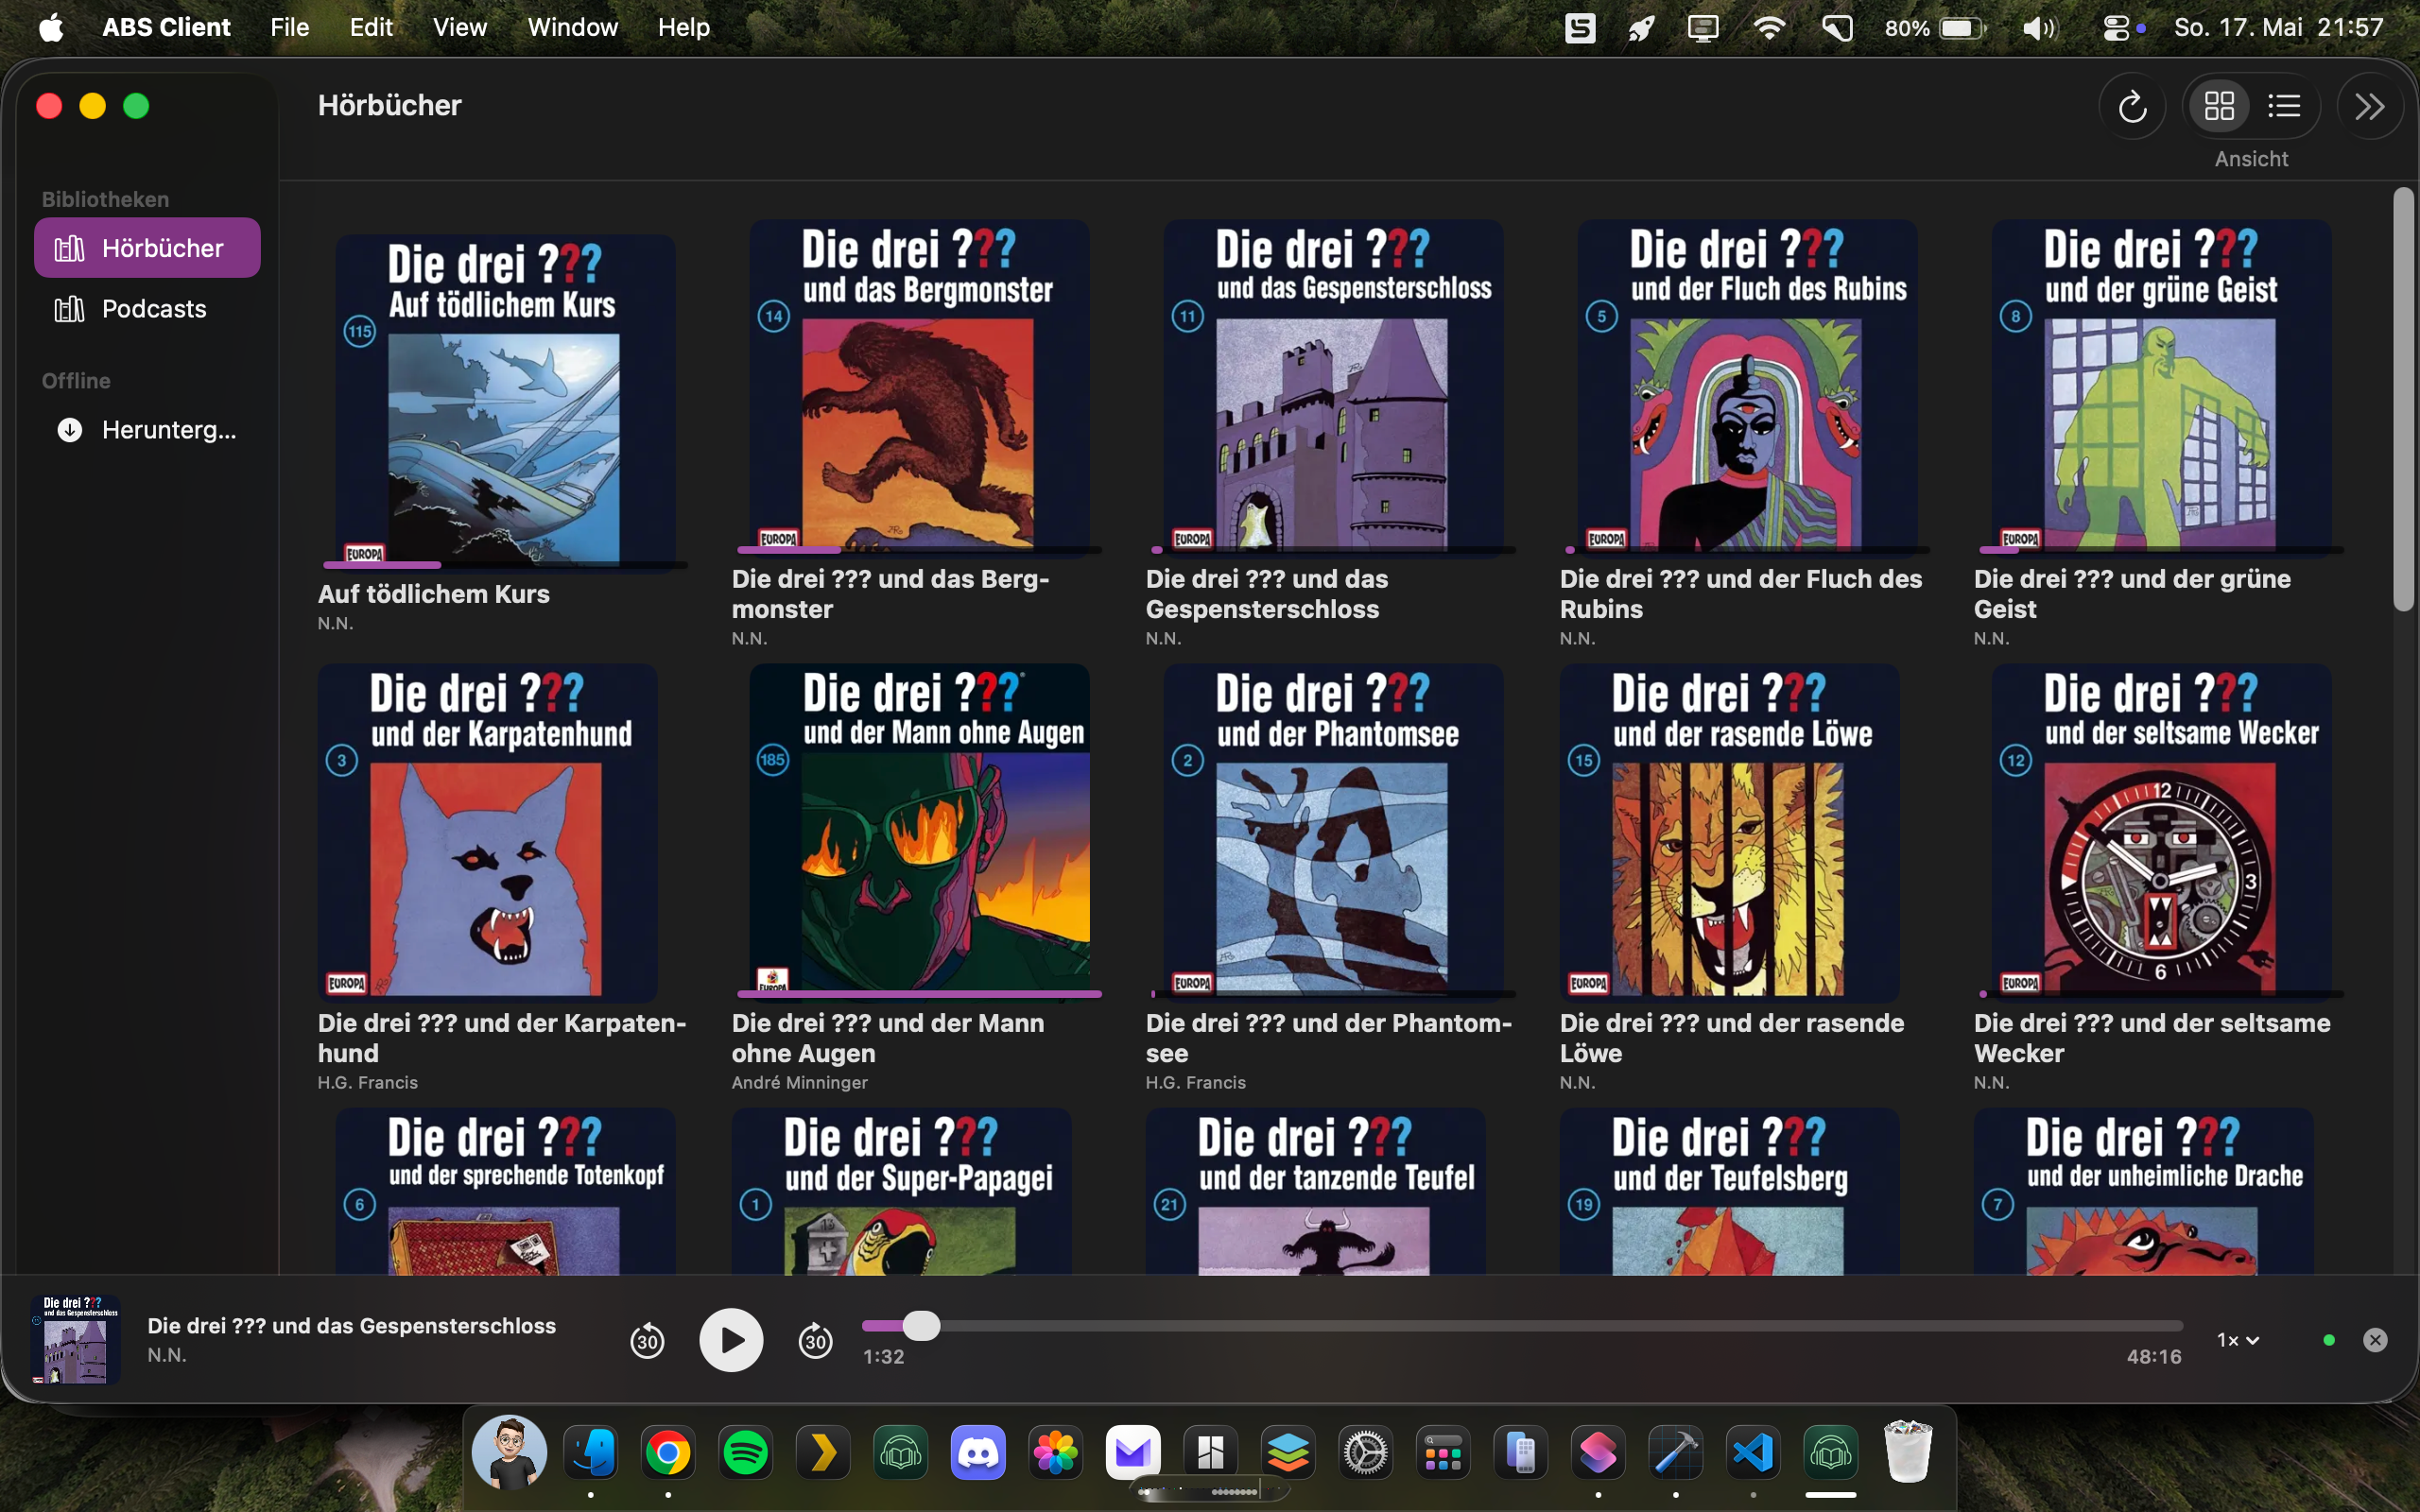Image resolution: width=2420 pixels, height=1512 pixels.
Task: Open the und der rasende Löwe cover
Action: (x=1730, y=832)
